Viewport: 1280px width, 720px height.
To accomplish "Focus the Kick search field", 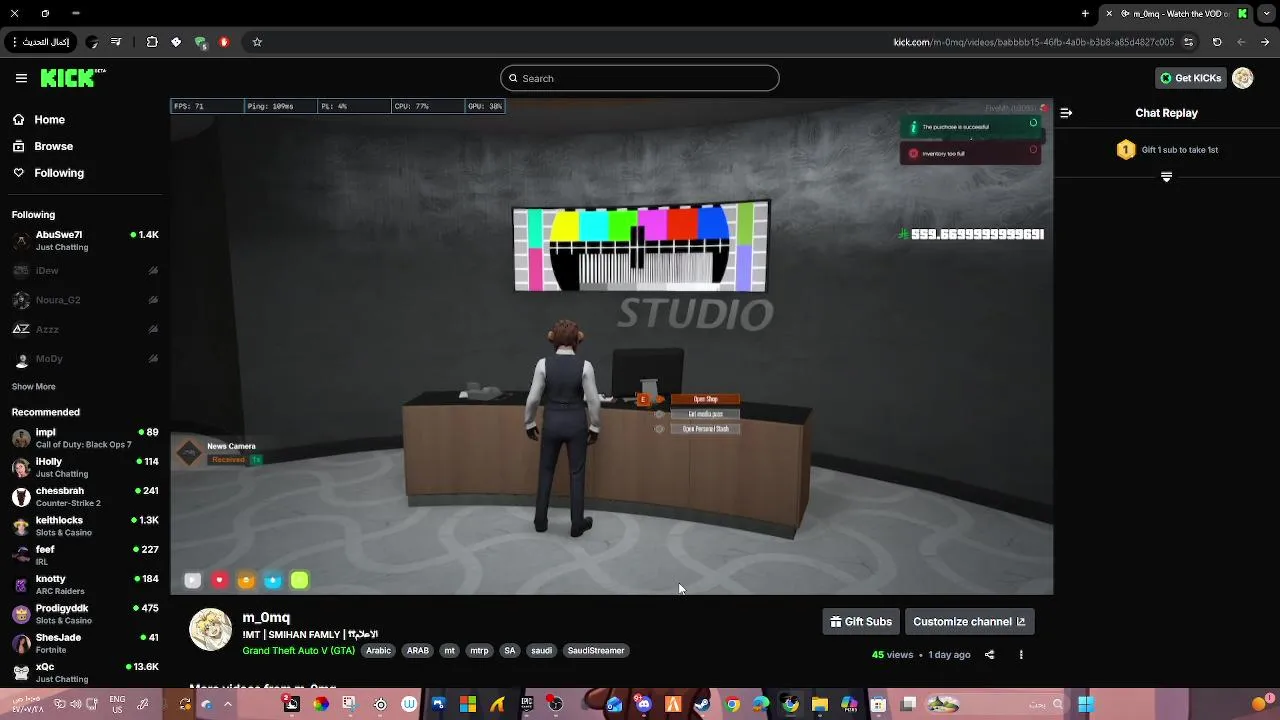I will click(x=640, y=78).
